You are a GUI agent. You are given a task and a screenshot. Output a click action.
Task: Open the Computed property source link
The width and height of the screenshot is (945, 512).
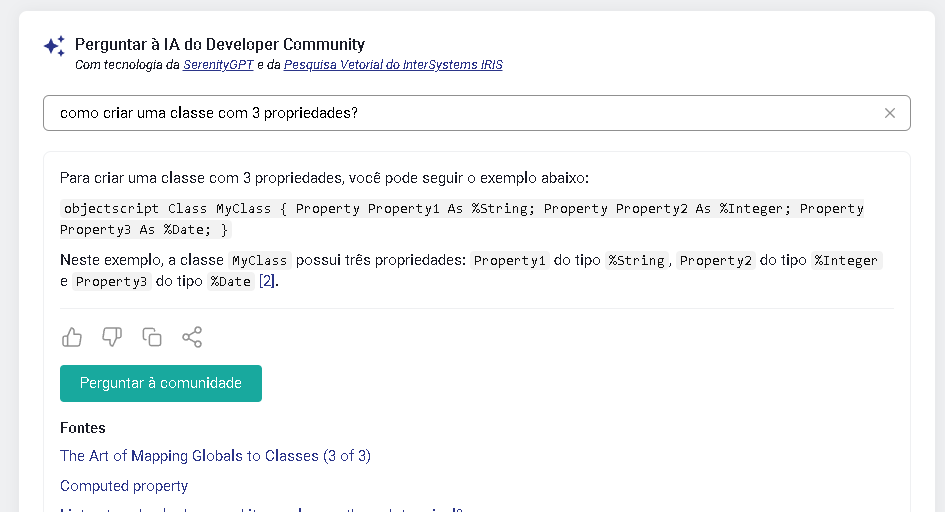(124, 486)
